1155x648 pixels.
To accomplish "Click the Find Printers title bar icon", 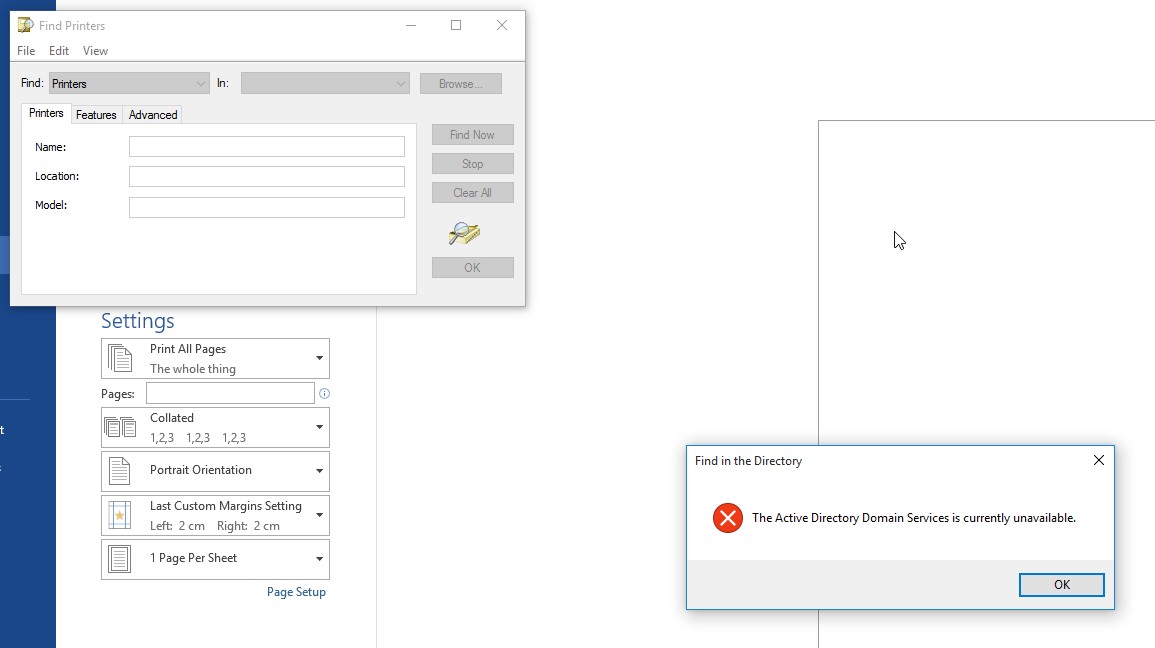I will [x=25, y=25].
